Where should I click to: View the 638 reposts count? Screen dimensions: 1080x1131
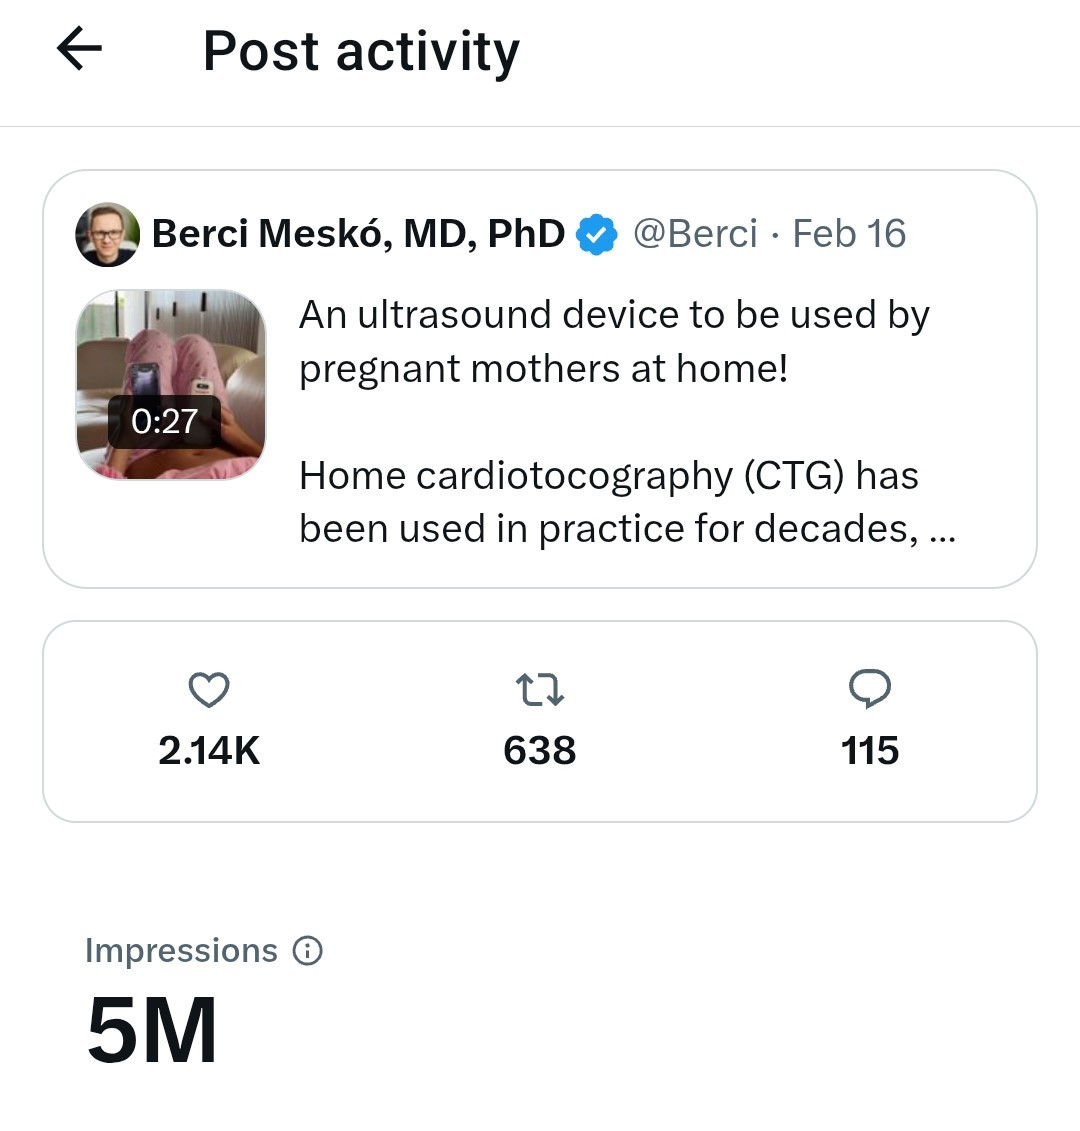tap(540, 751)
